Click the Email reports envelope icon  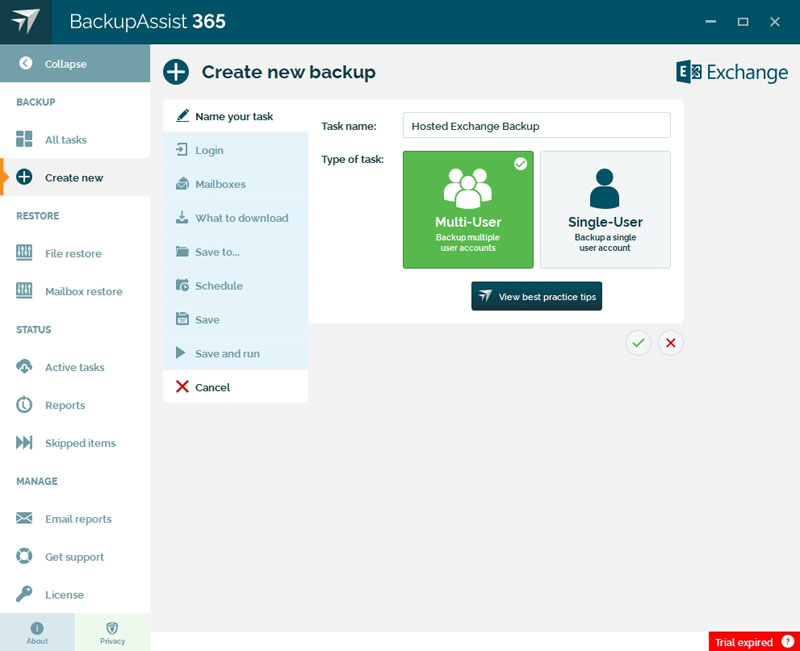coord(24,518)
